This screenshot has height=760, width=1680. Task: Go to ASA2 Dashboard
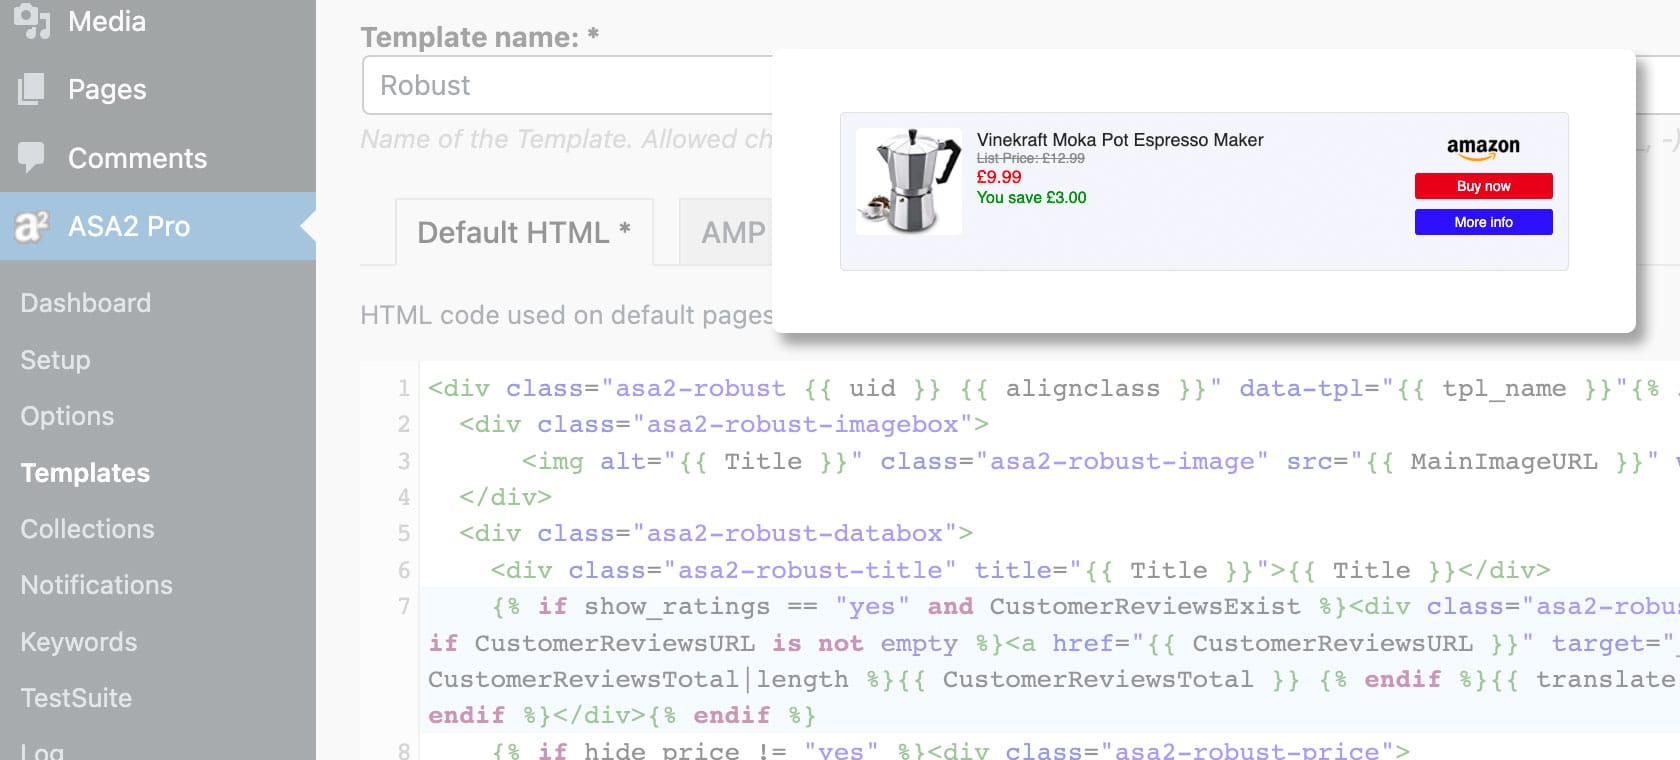click(86, 303)
